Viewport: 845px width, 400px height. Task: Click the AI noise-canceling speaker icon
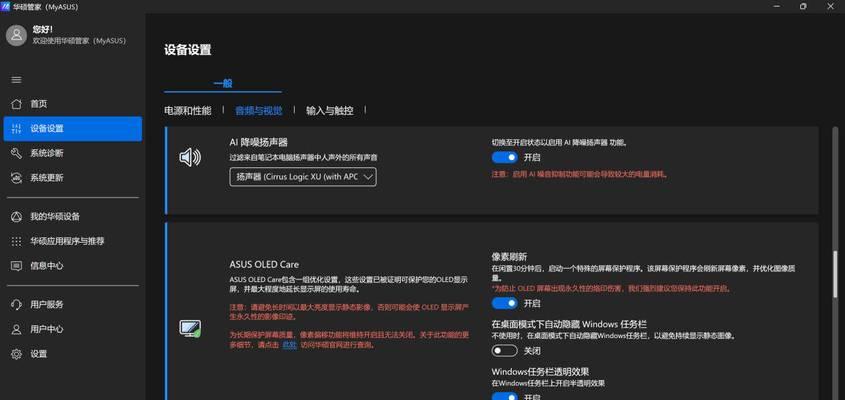(190, 157)
